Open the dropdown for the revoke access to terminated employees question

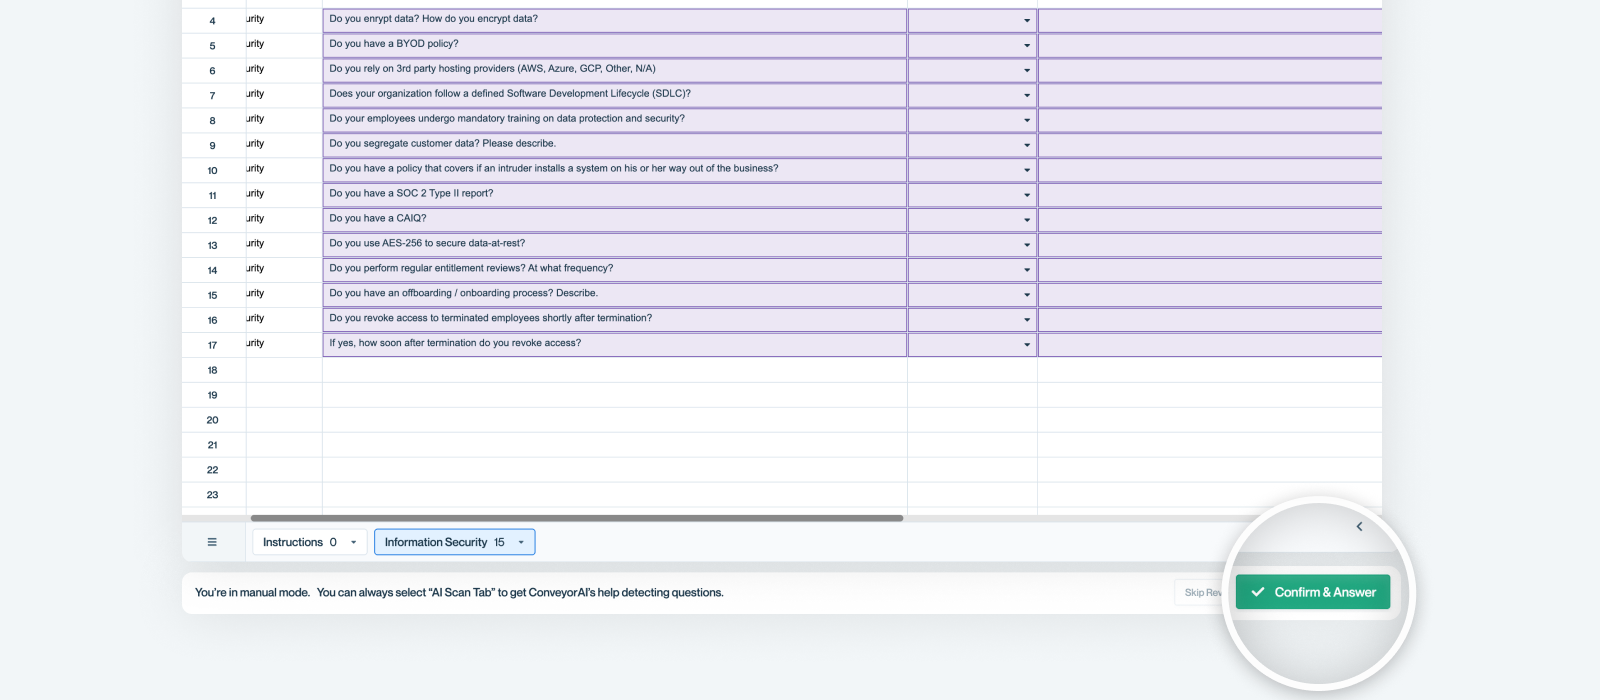pyautogui.click(x=1027, y=320)
